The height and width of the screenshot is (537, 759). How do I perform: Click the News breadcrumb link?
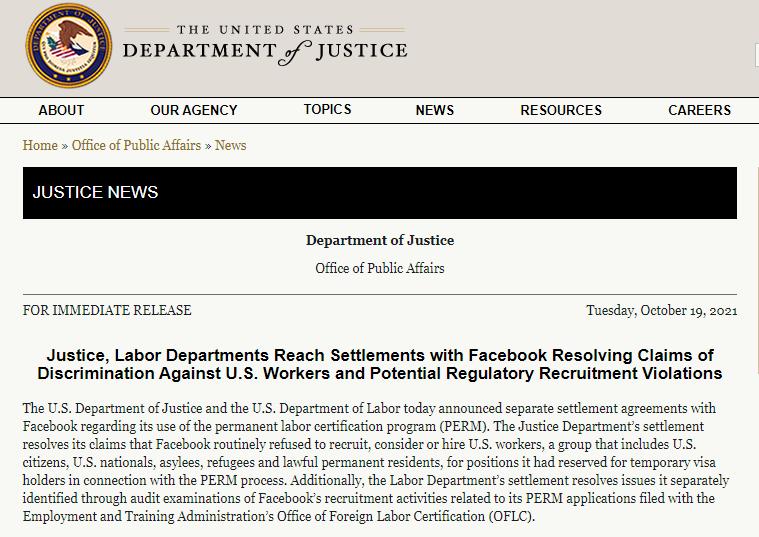230,145
